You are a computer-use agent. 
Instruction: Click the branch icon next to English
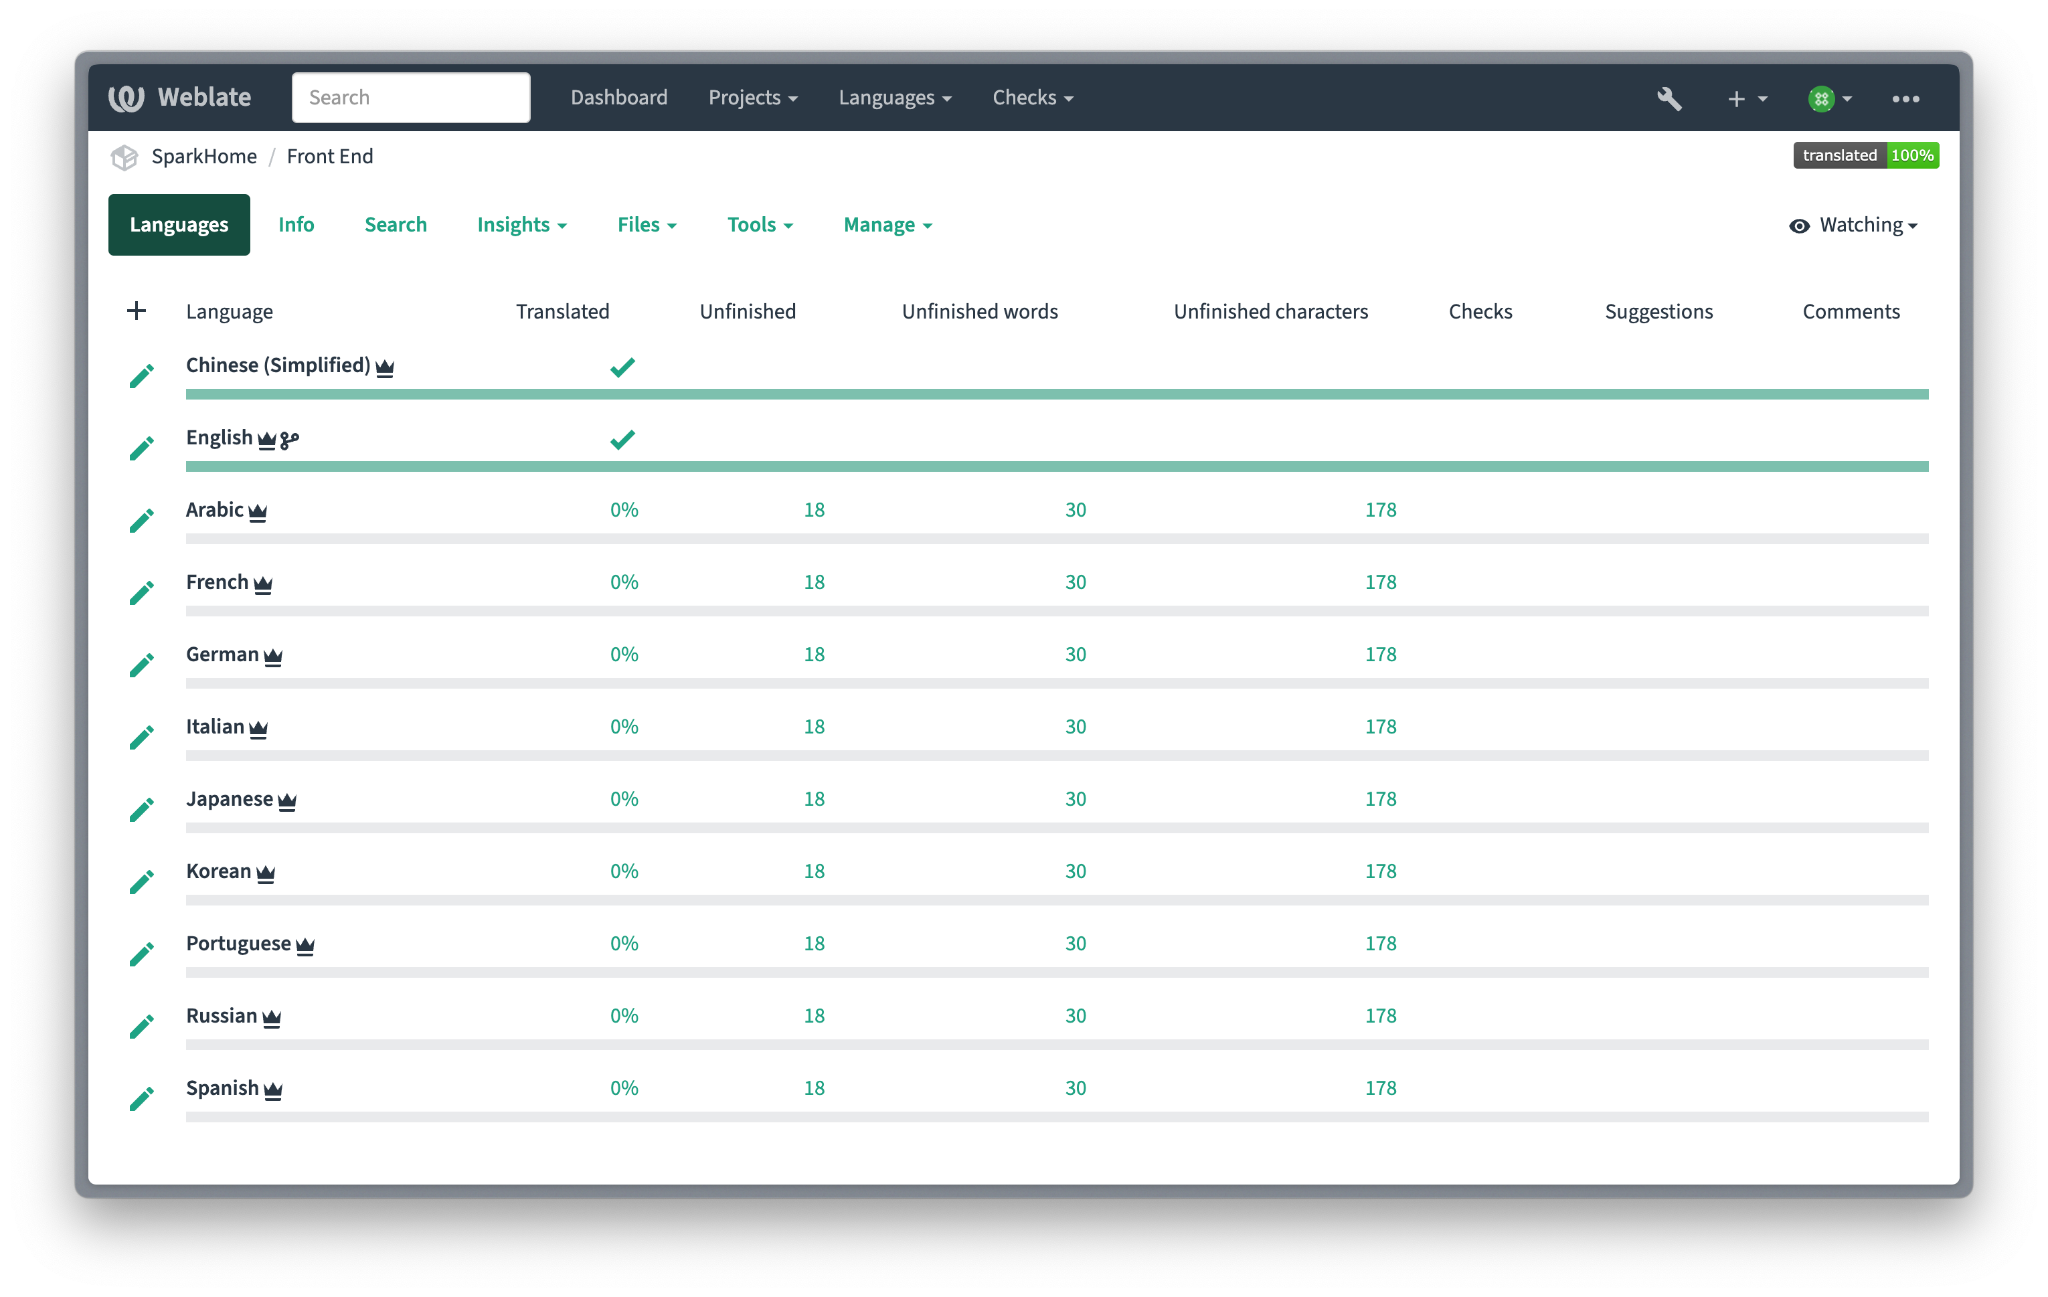[290, 440]
